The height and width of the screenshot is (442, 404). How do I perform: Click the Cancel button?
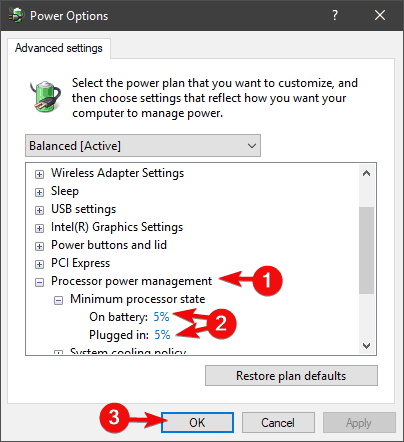278,423
